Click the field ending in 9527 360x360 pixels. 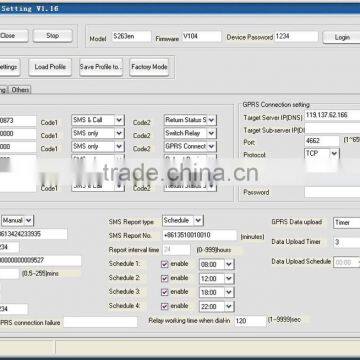[40, 261]
